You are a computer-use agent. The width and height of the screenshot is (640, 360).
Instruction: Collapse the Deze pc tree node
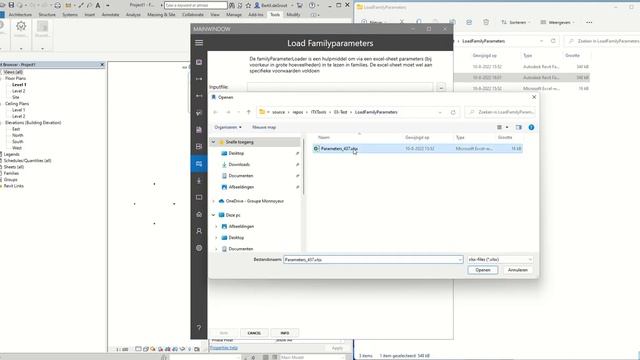point(213,215)
